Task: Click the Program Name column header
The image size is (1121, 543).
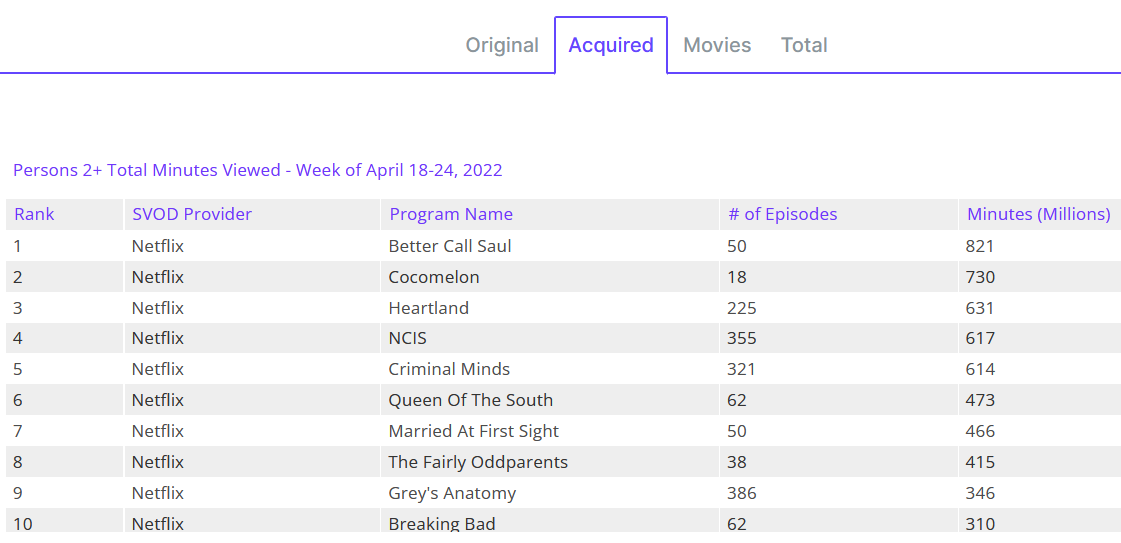Action: pos(451,214)
